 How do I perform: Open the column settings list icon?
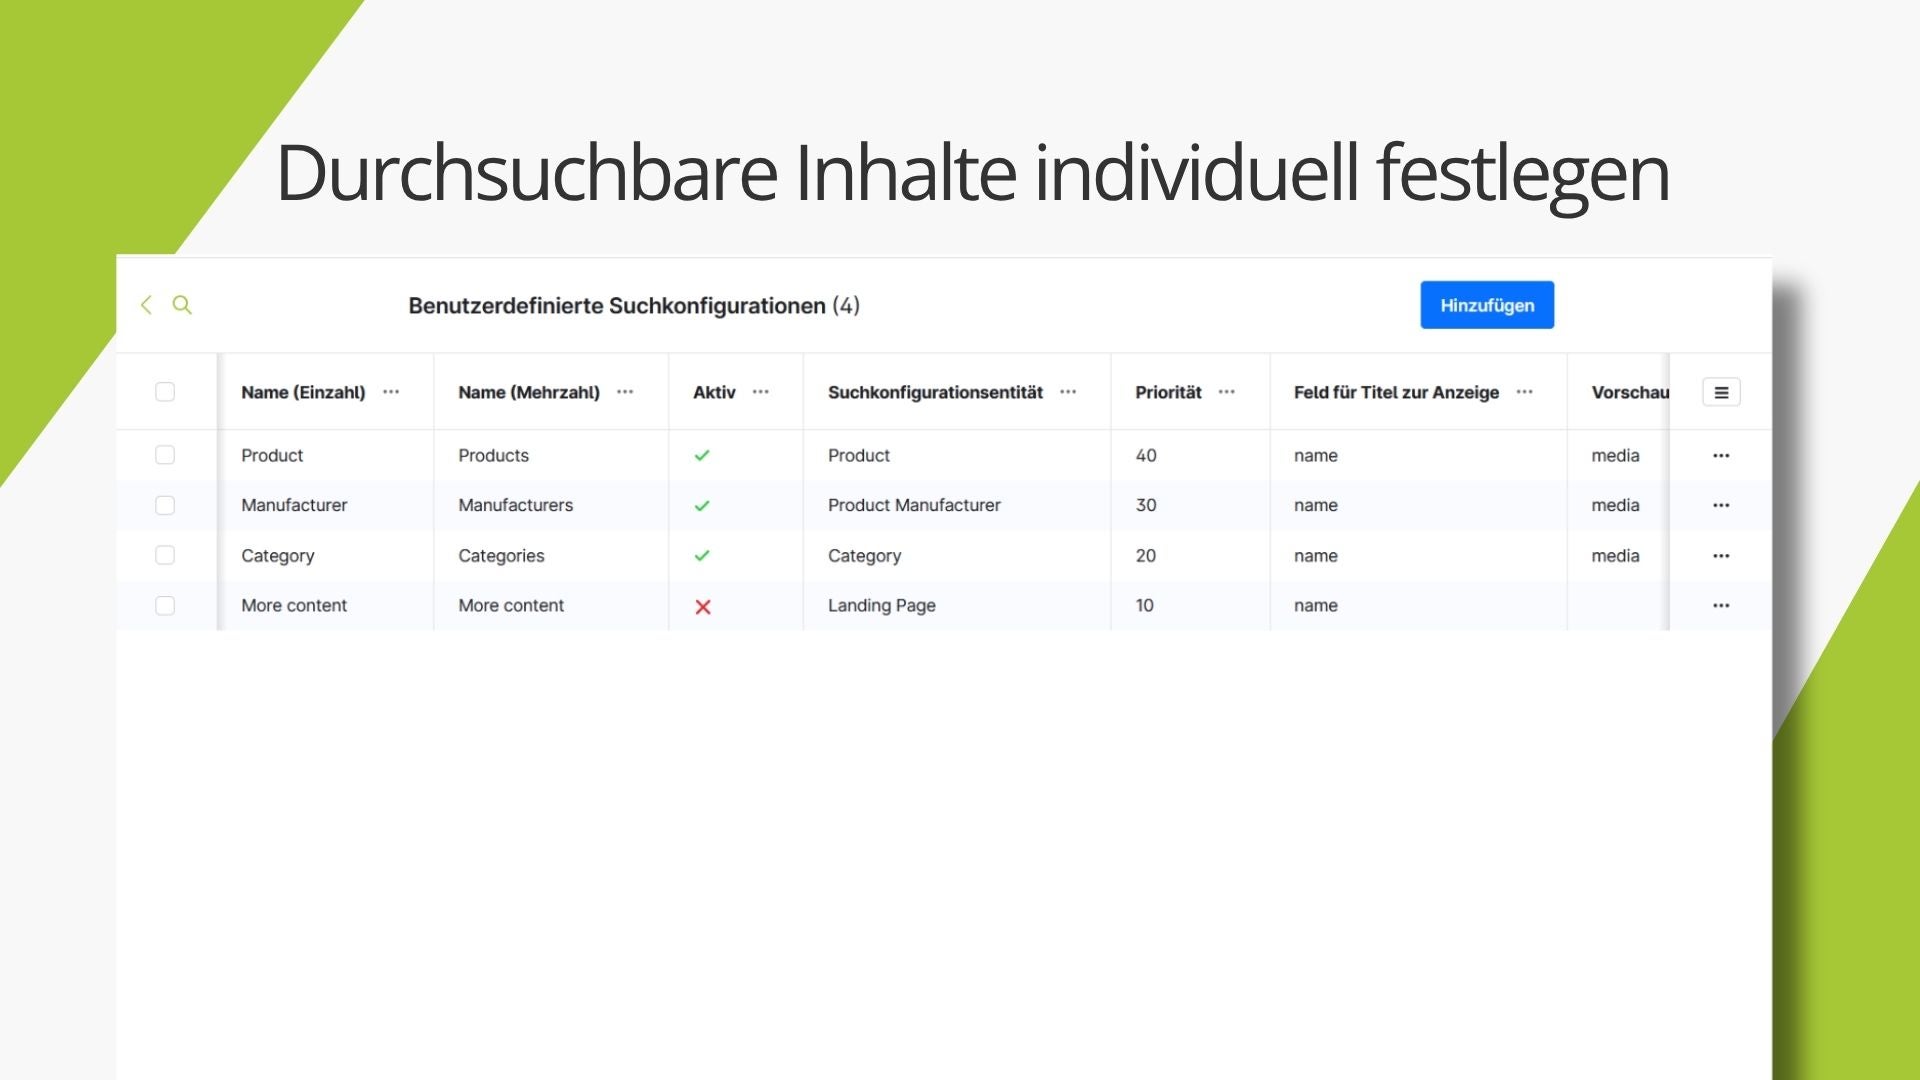coord(1721,393)
